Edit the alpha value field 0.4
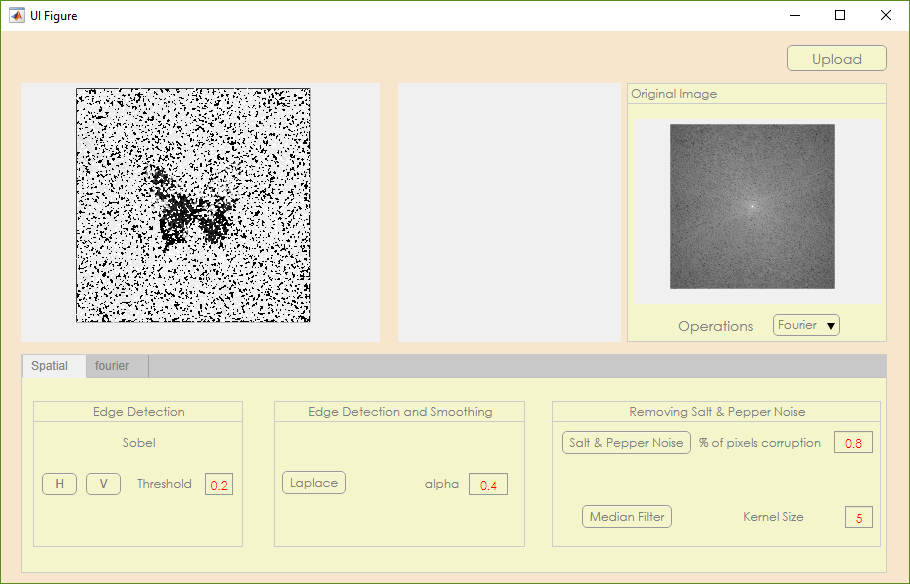This screenshot has height=584, width=910. tap(488, 485)
